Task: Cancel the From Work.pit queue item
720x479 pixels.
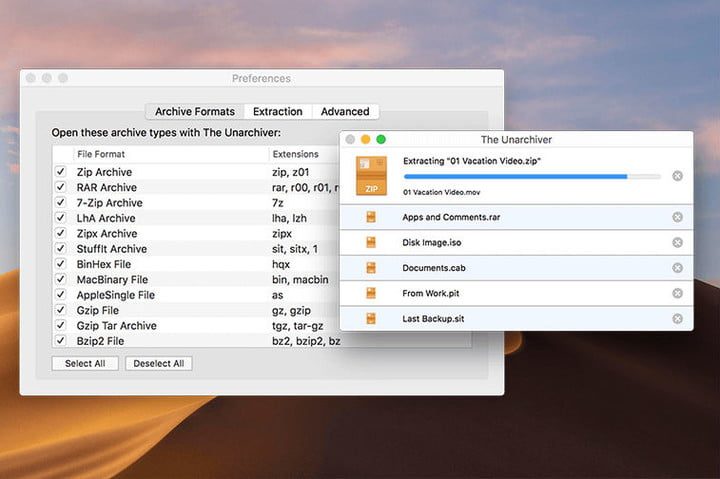Action: (677, 293)
